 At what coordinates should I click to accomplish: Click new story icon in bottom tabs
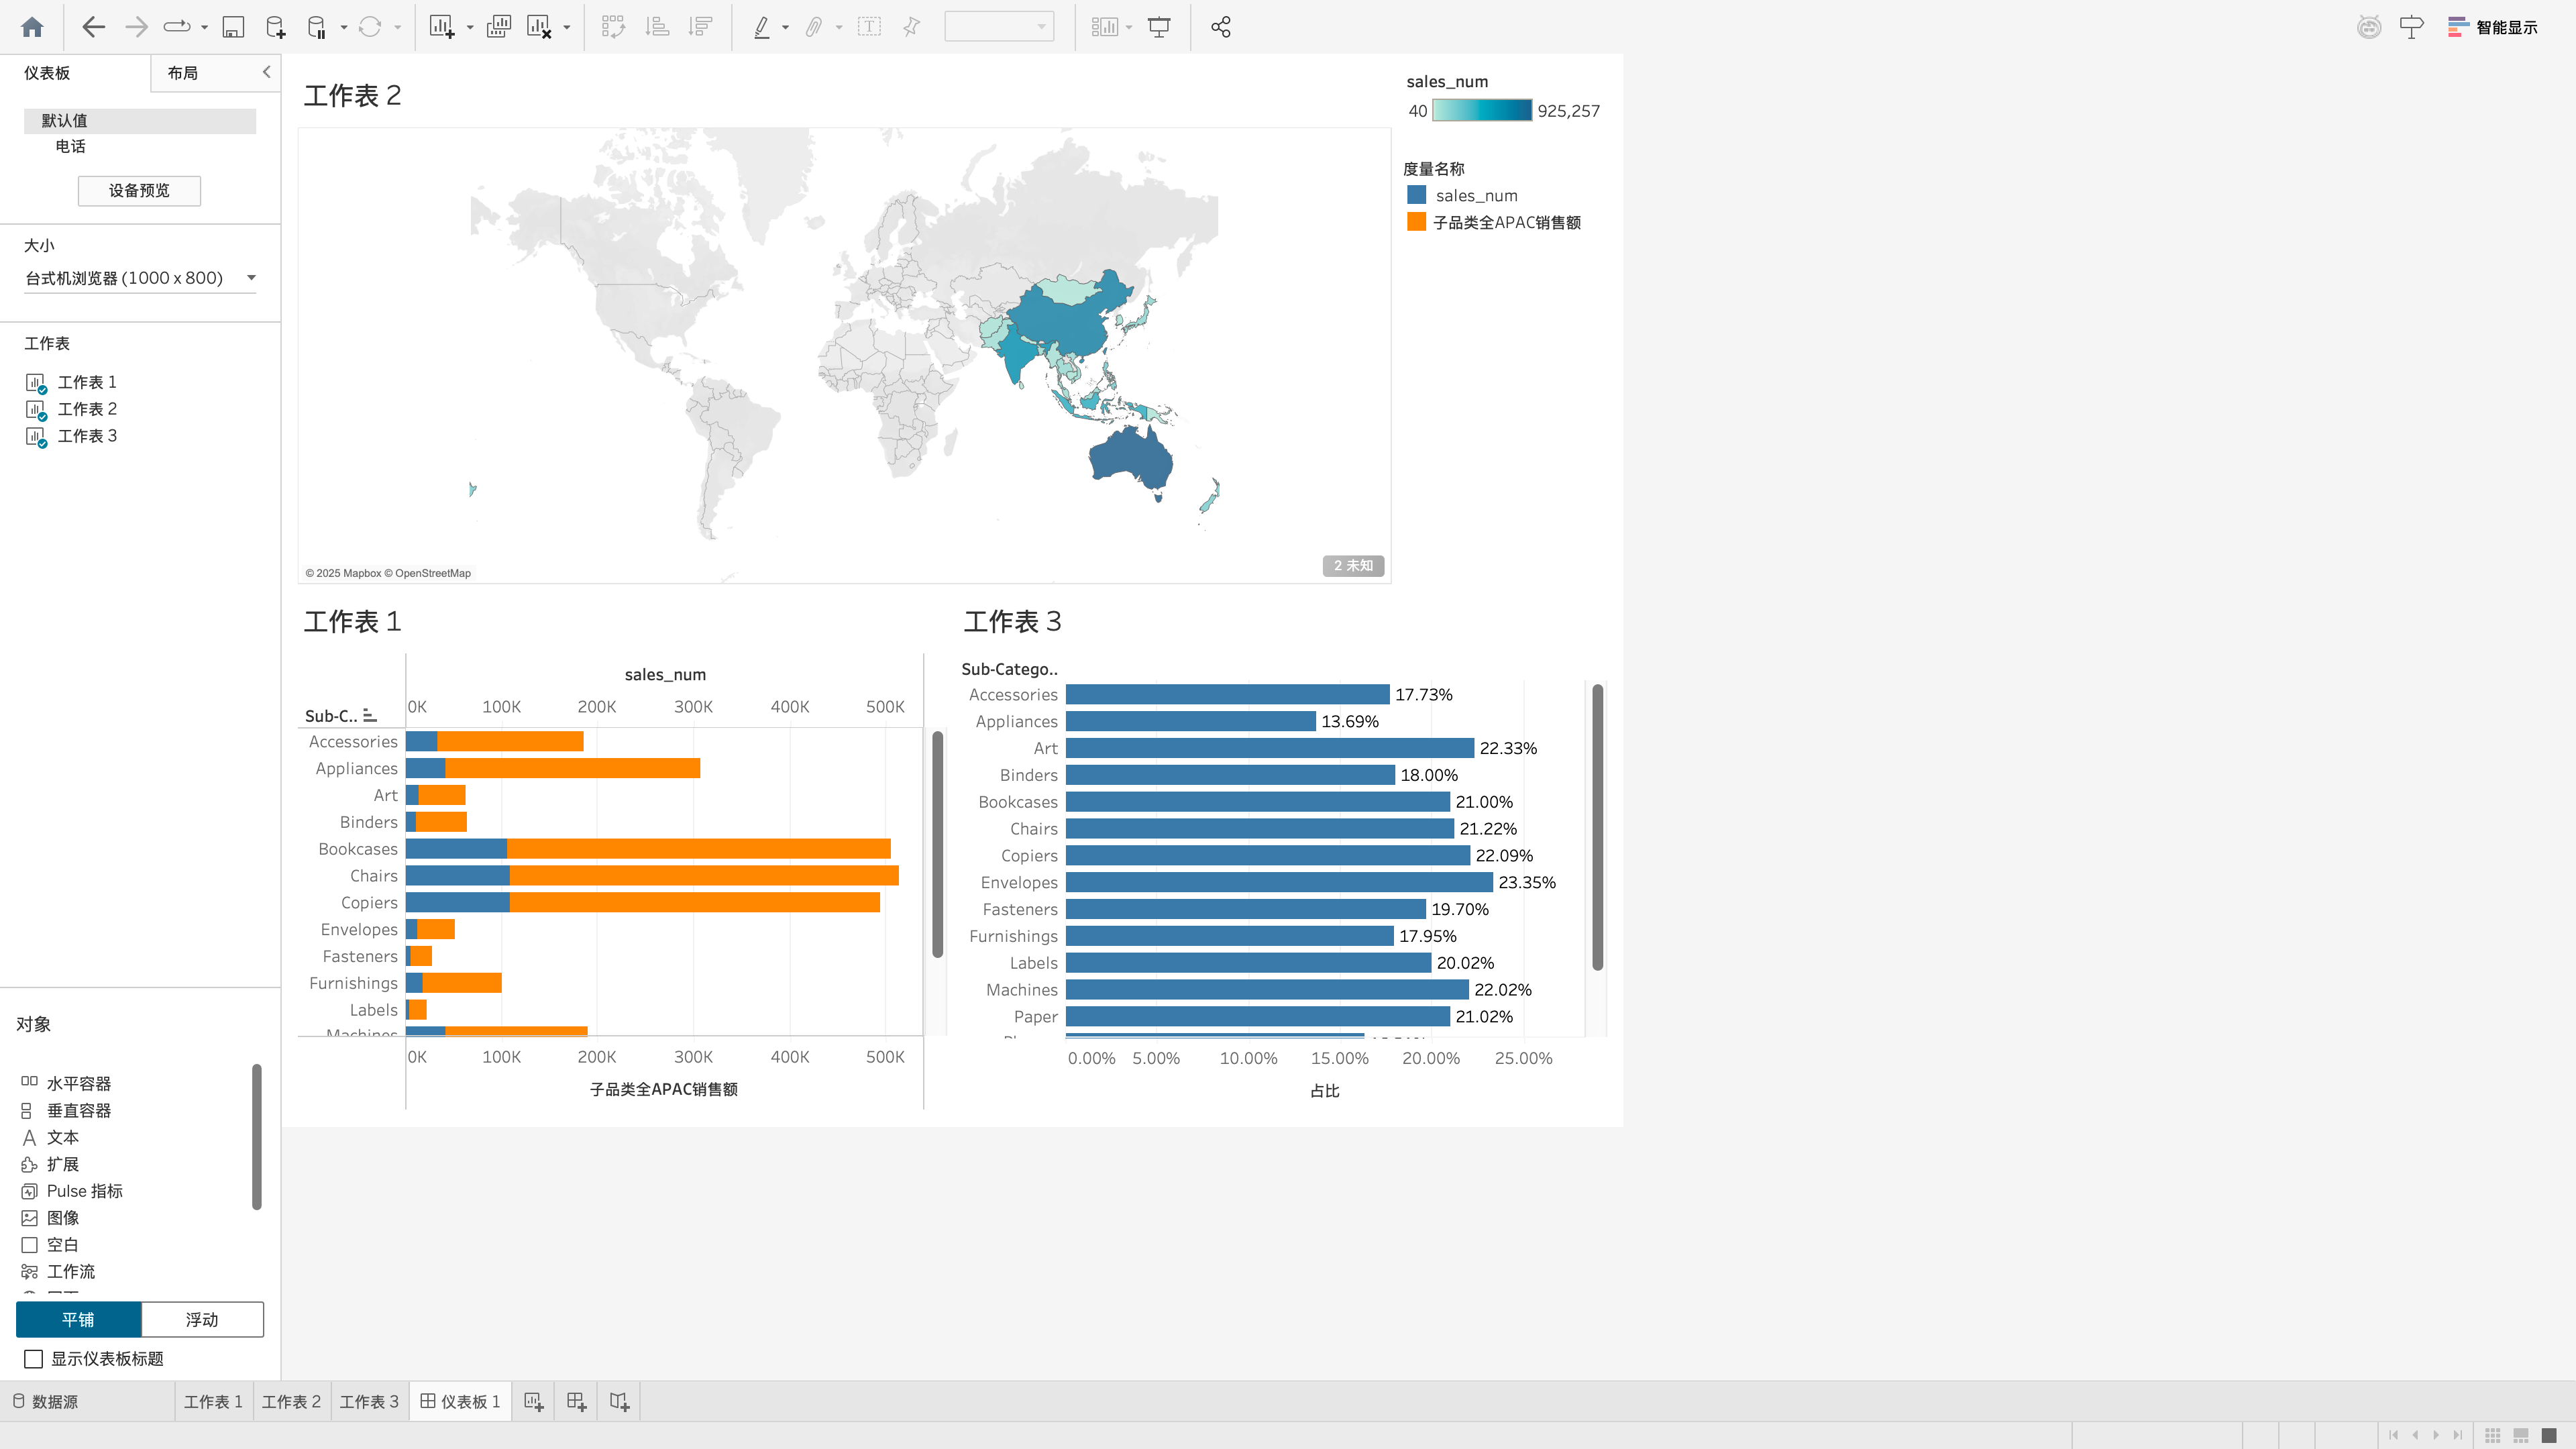[x=620, y=1402]
